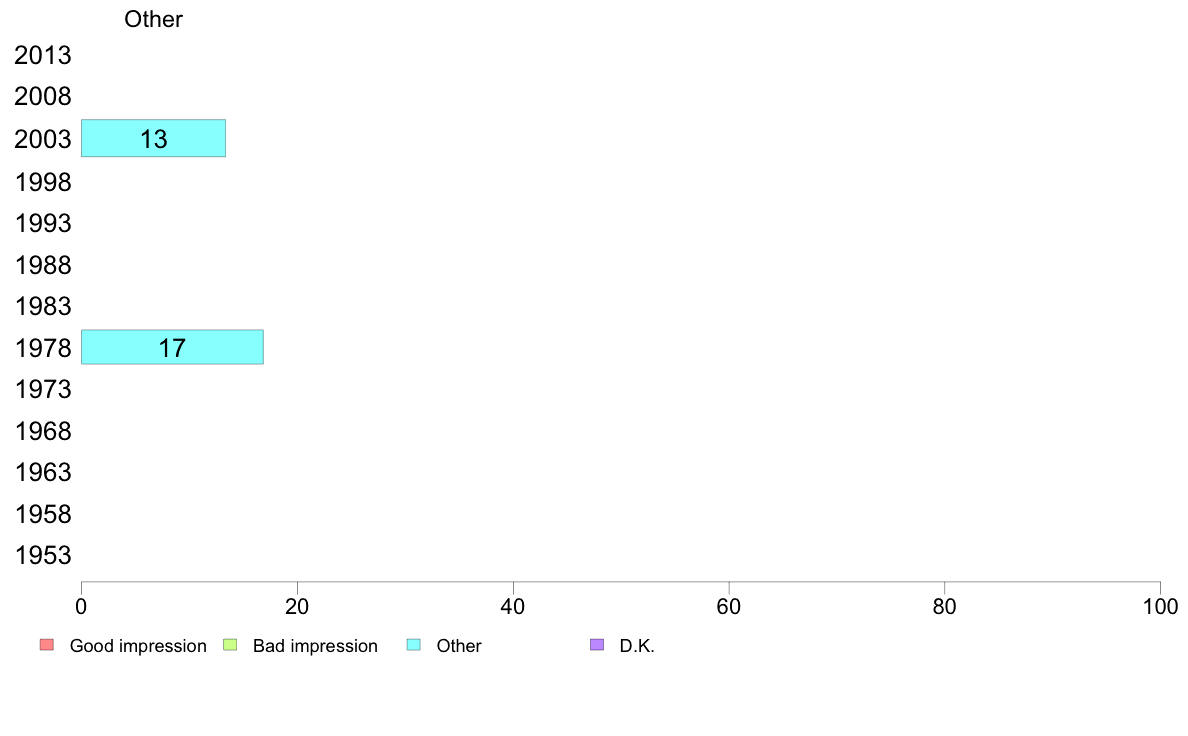Screen dimensions: 1188x736
Task: Click the red Good impression legend swatch
Action: [47, 645]
